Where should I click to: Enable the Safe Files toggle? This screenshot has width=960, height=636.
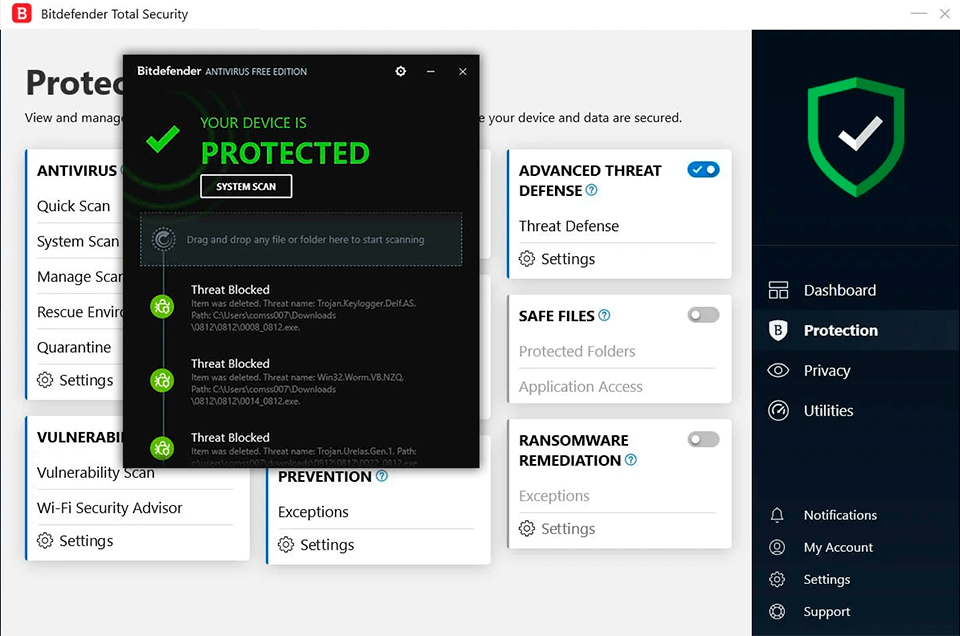point(703,315)
